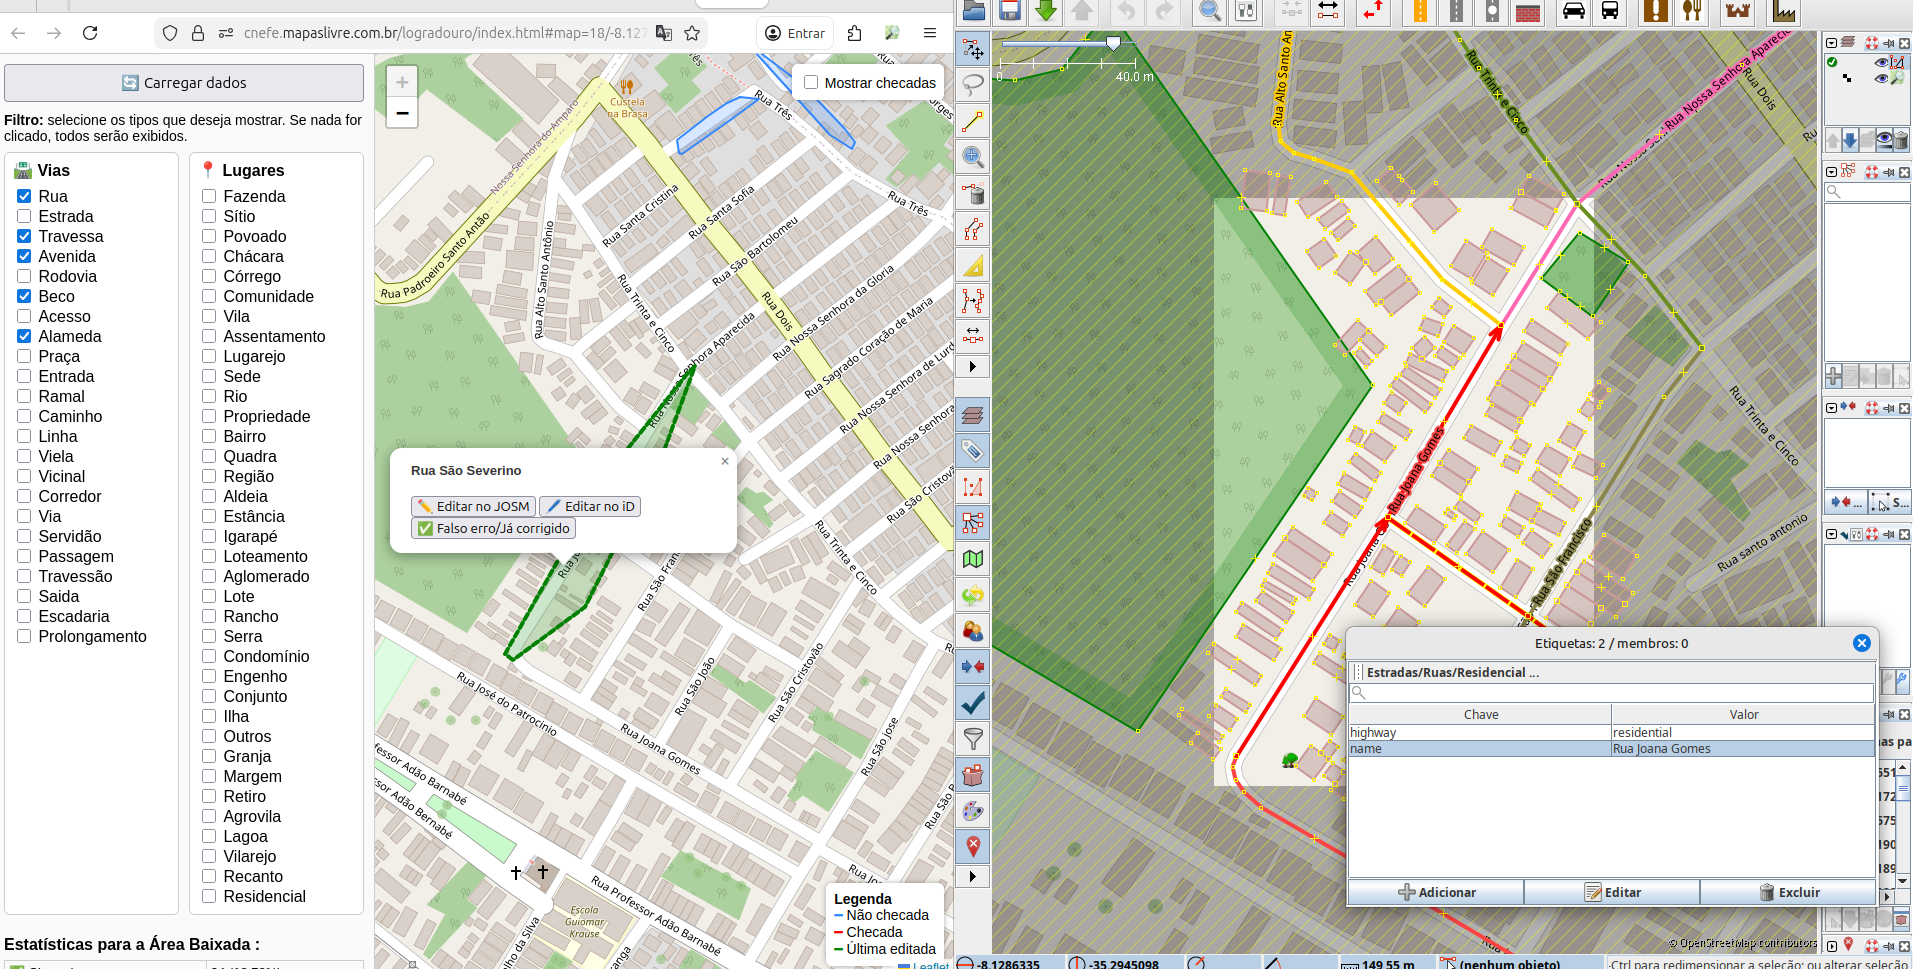The height and width of the screenshot is (969, 1913).
Task: Collapse the layers panel with its arrow
Action: 1831,43
